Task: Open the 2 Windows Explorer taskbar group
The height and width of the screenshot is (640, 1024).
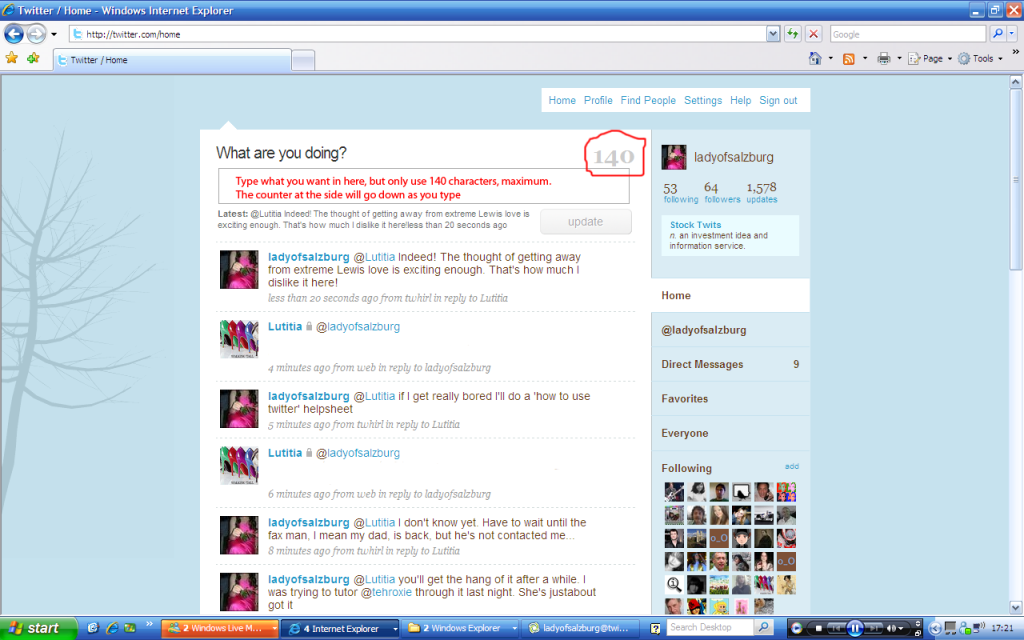Action: click(461, 628)
